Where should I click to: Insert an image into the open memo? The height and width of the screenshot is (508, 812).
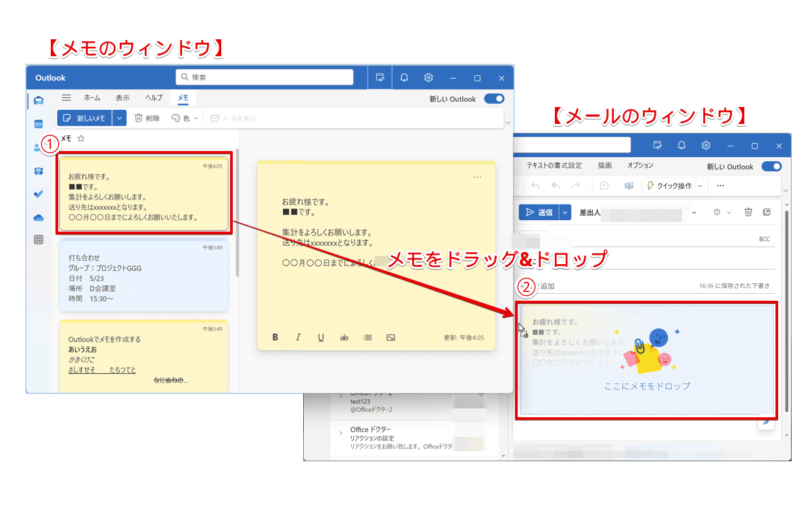390,337
